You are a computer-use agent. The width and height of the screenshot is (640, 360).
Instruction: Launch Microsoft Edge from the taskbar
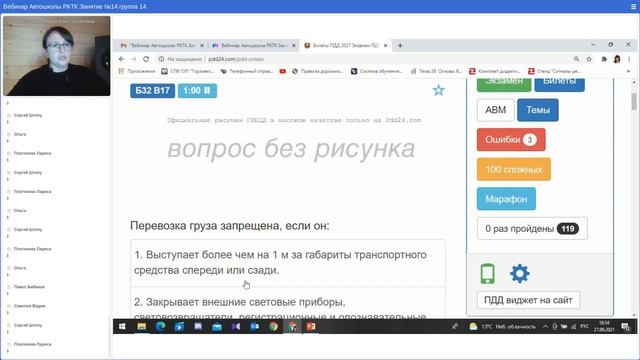(x=160, y=327)
